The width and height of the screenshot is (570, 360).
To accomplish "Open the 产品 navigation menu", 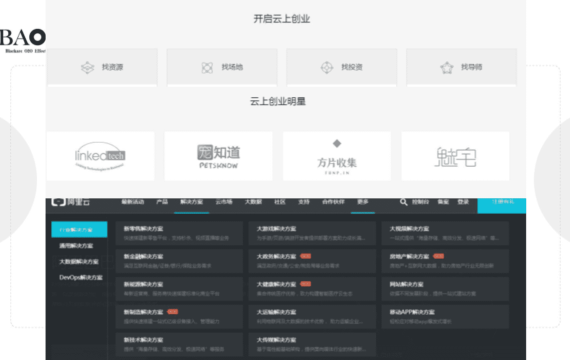I will 162,202.
